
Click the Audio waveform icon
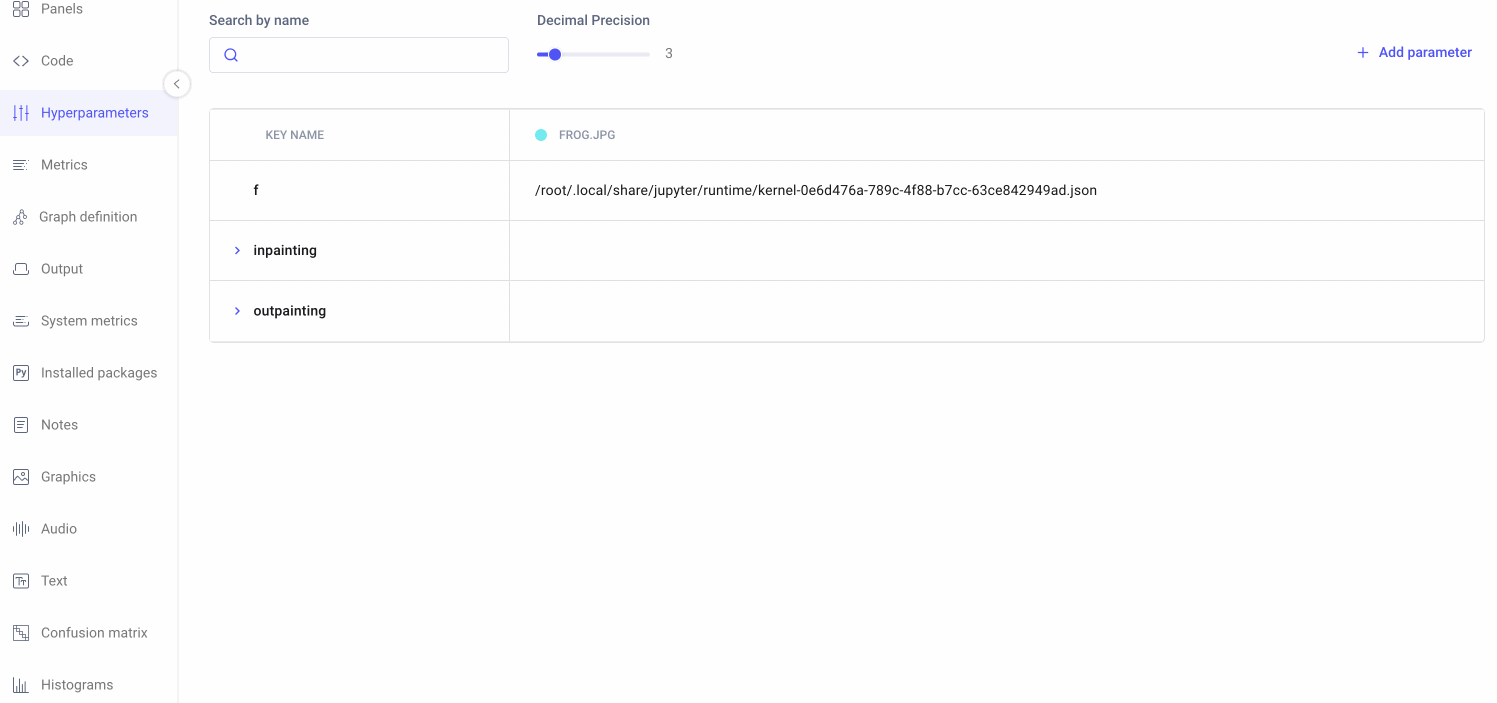point(20,529)
